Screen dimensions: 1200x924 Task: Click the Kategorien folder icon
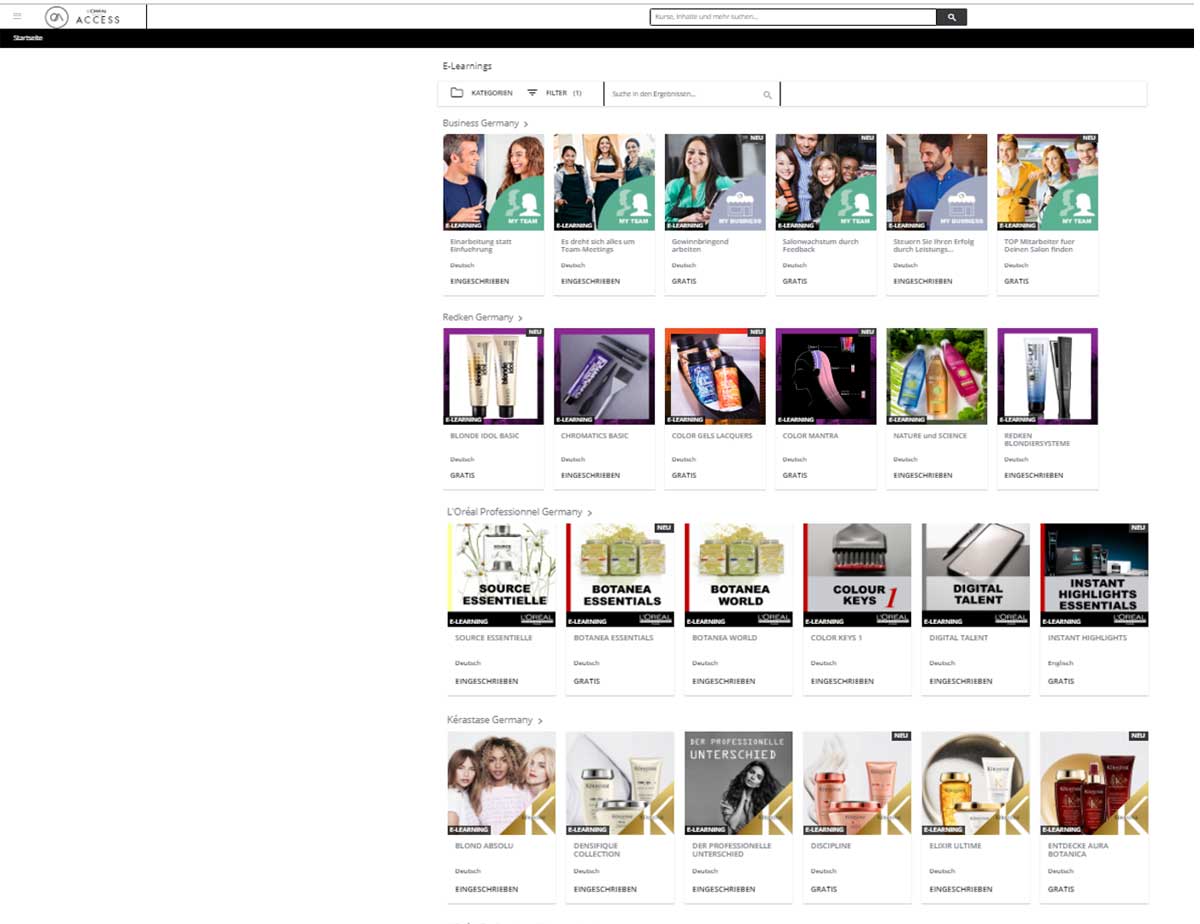click(457, 93)
